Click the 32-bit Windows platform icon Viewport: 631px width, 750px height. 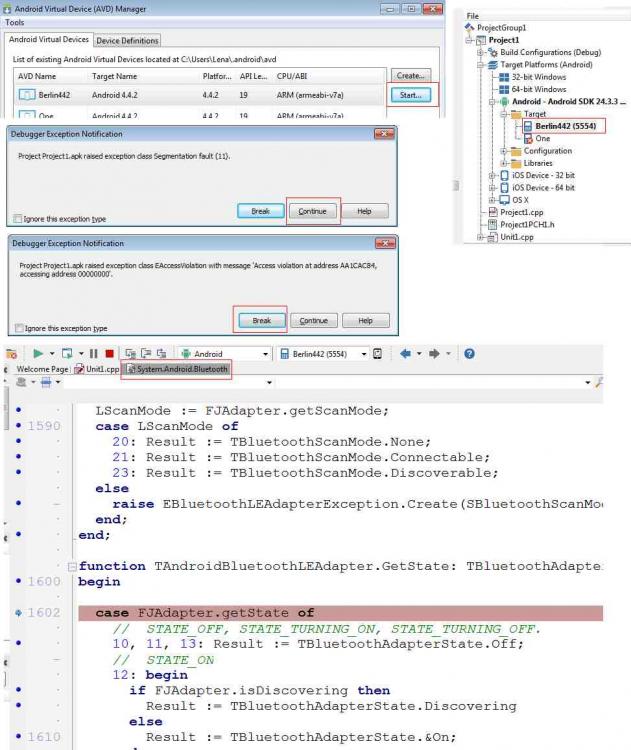click(x=504, y=77)
